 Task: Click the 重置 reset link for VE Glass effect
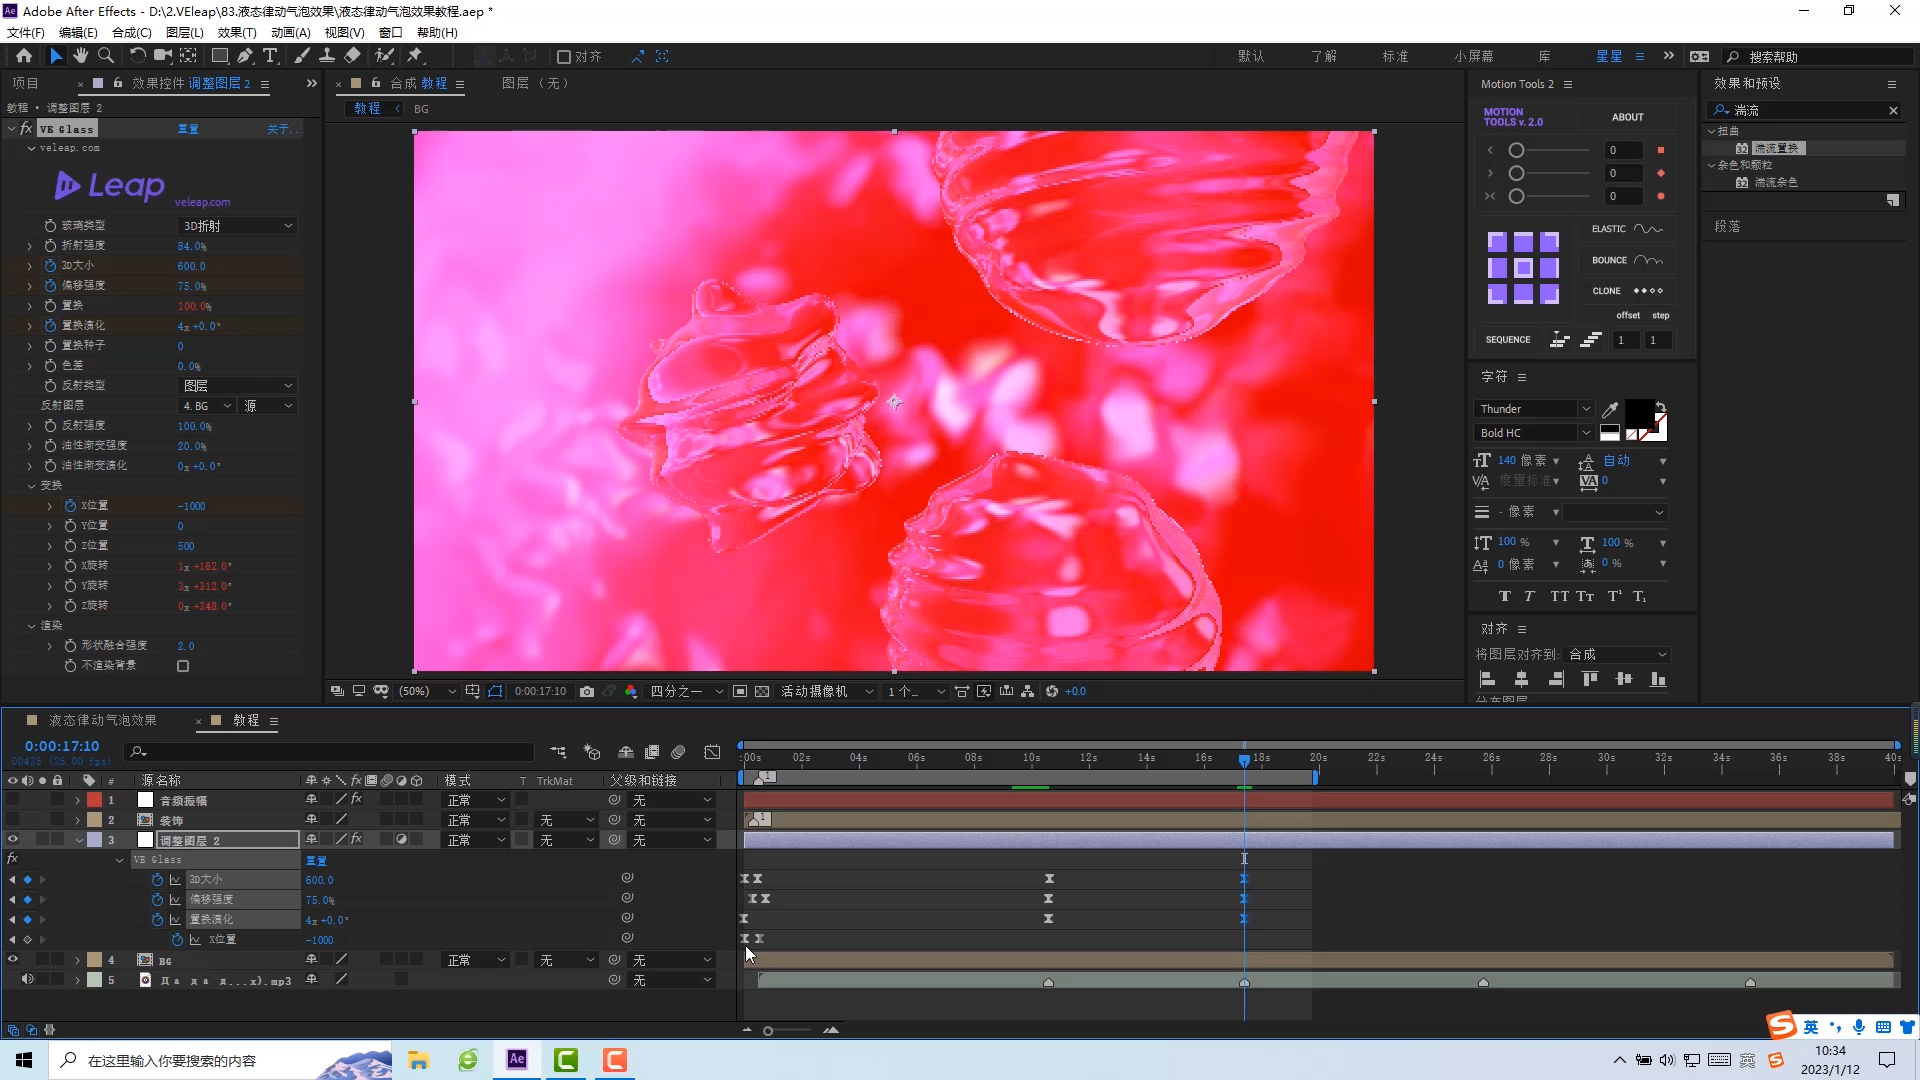click(x=188, y=129)
